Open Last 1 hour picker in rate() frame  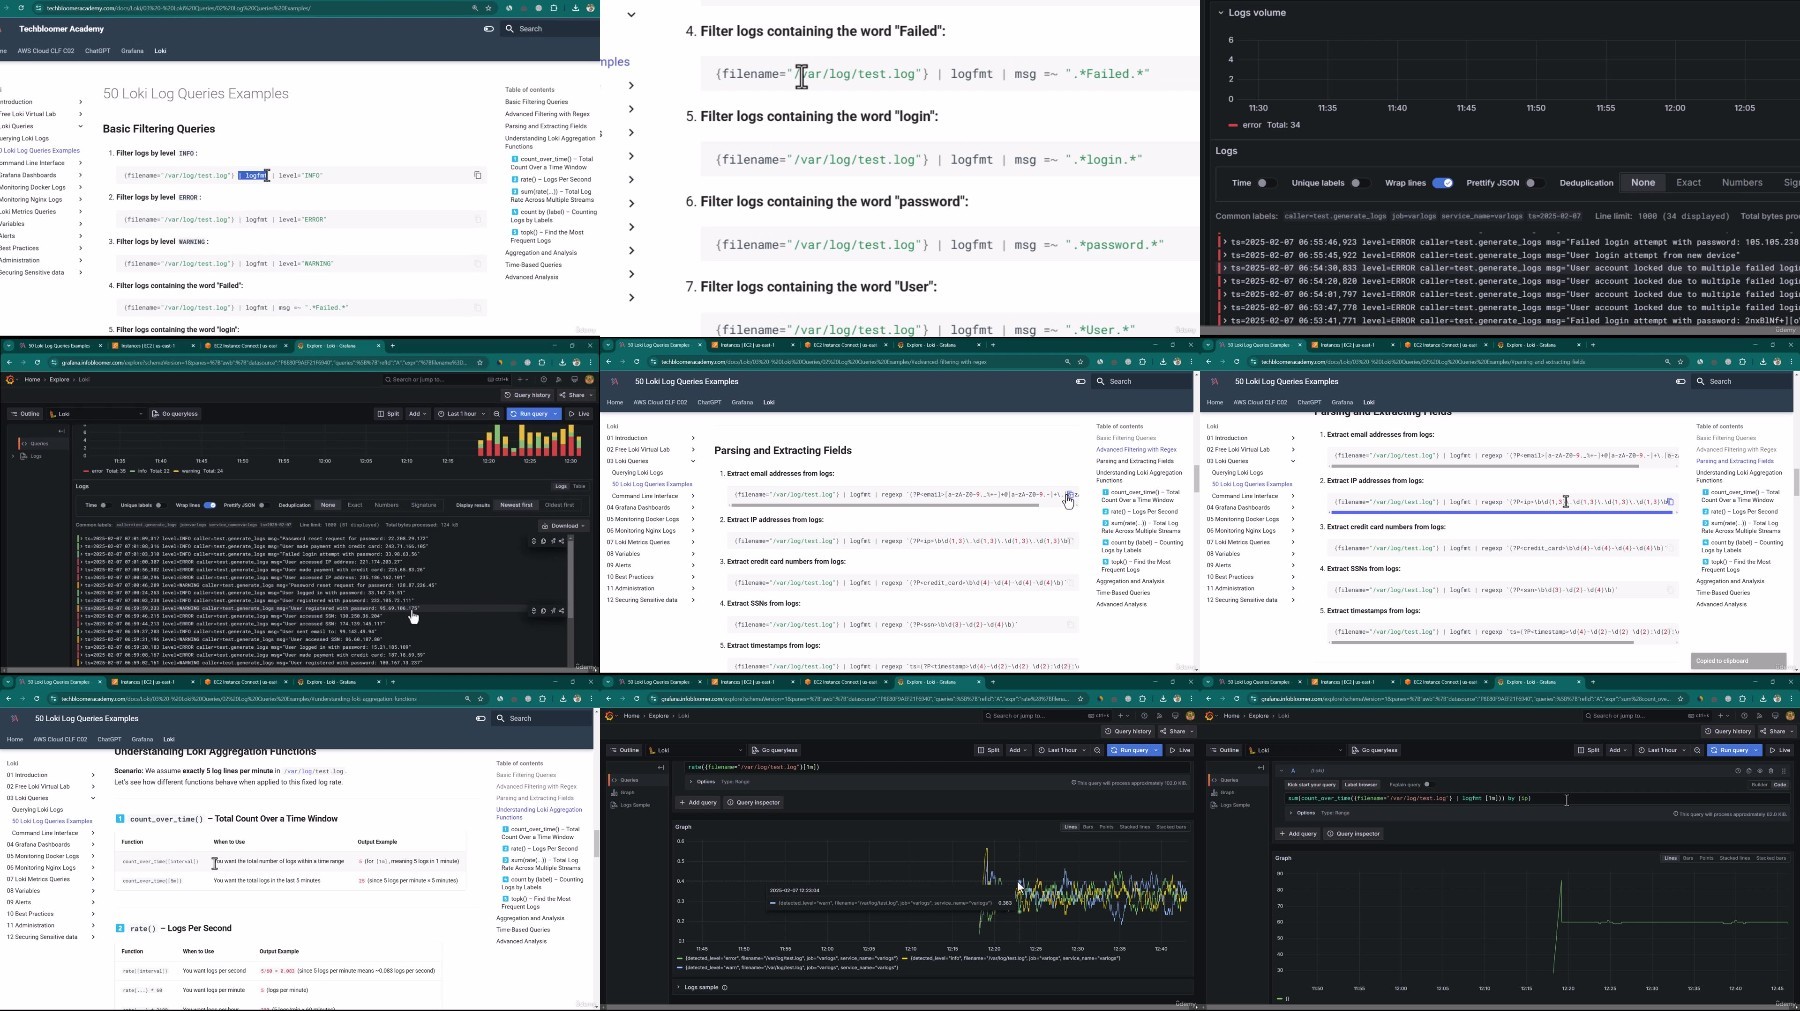1061,750
